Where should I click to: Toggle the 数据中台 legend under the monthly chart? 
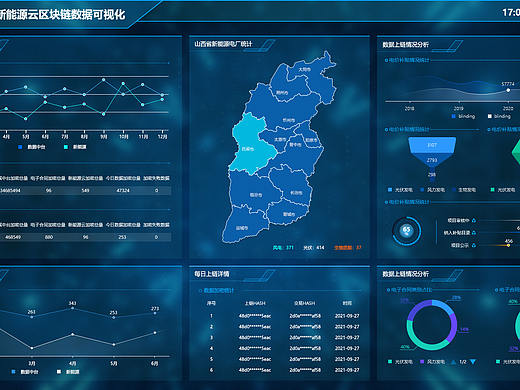tap(31, 147)
